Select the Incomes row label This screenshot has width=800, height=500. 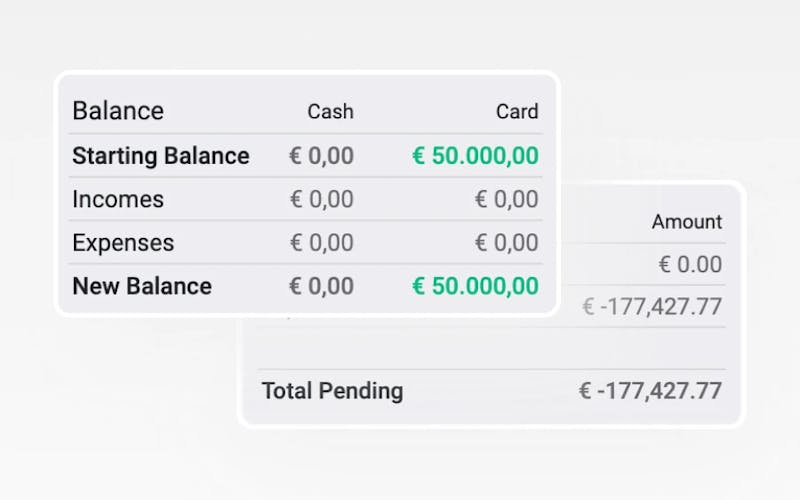118,199
